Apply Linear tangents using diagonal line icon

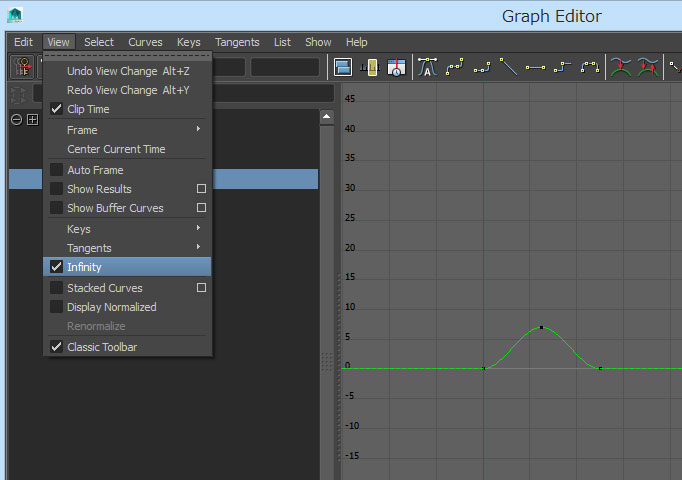[x=508, y=67]
